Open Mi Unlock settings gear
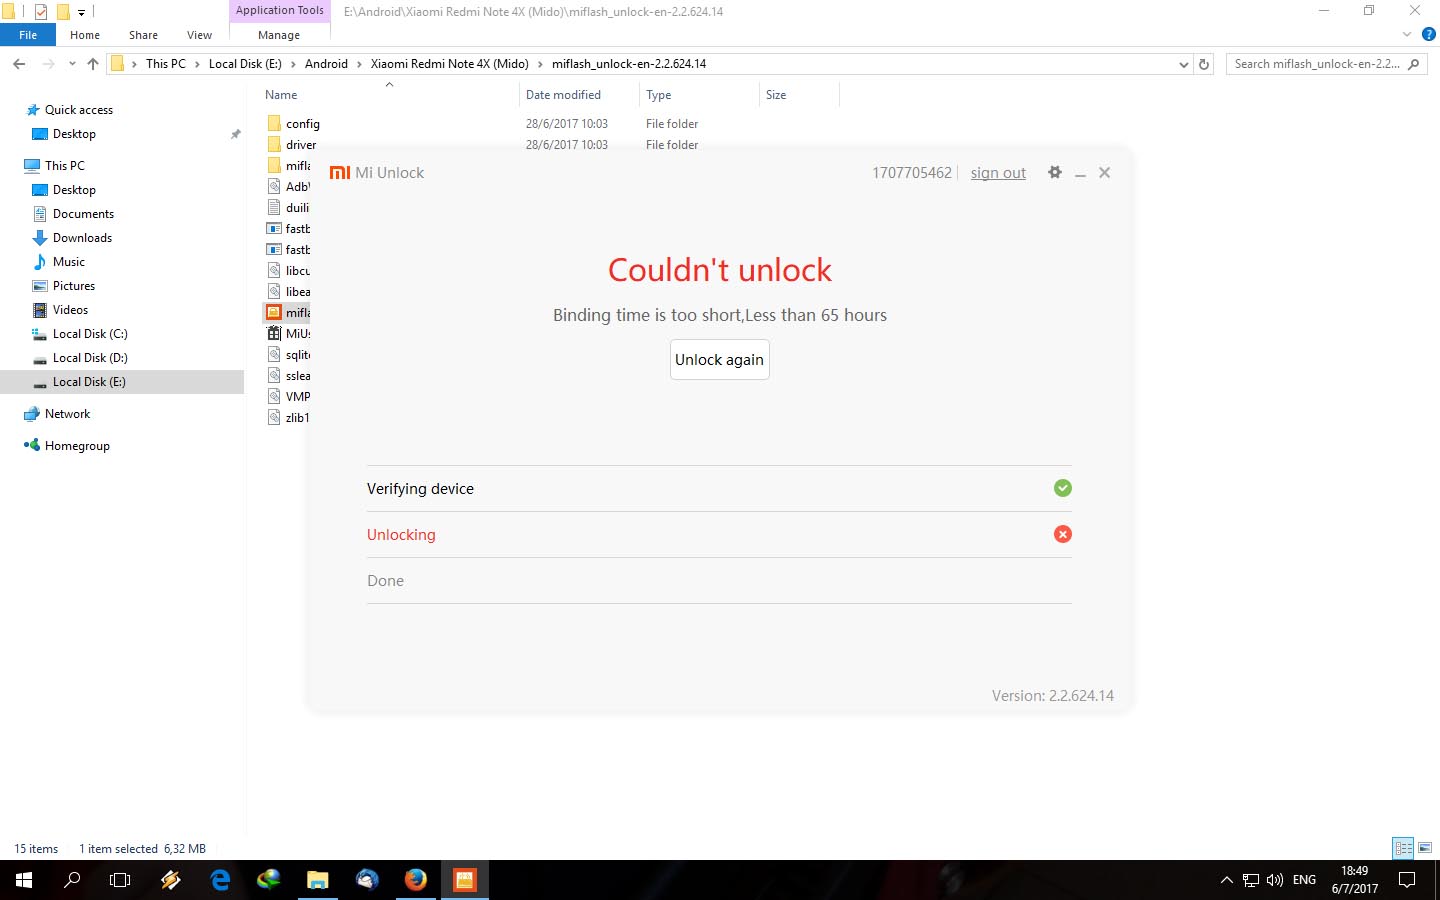Image resolution: width=1440 pixels, height=900 pixels. (1054, 172)
